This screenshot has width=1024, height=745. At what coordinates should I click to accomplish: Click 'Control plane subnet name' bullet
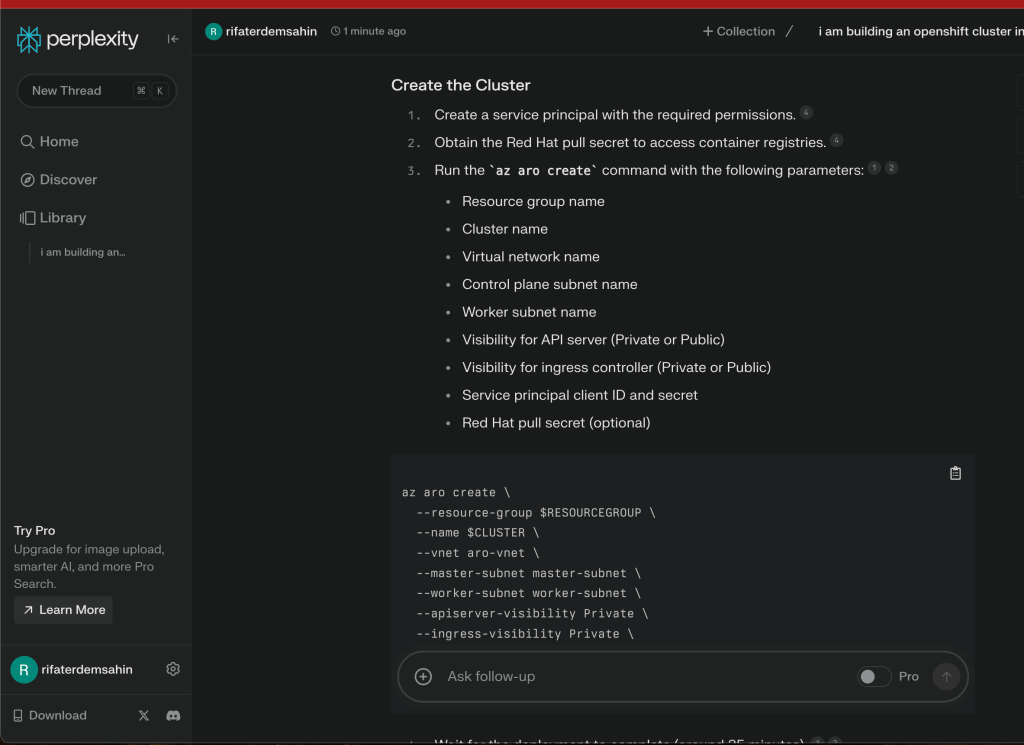pos(549,284)
